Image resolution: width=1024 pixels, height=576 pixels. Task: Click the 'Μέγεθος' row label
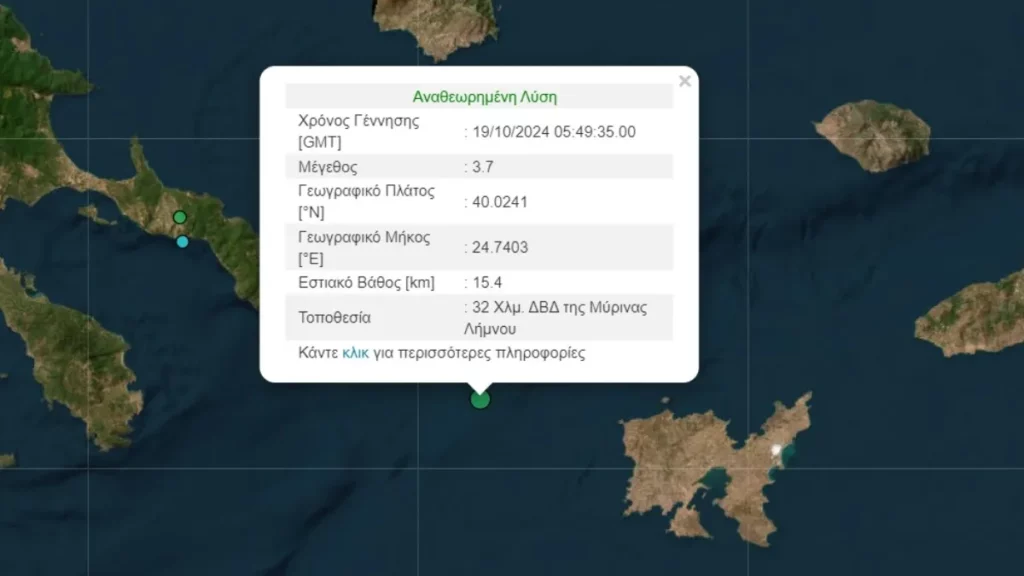click(x=328, y=167)
